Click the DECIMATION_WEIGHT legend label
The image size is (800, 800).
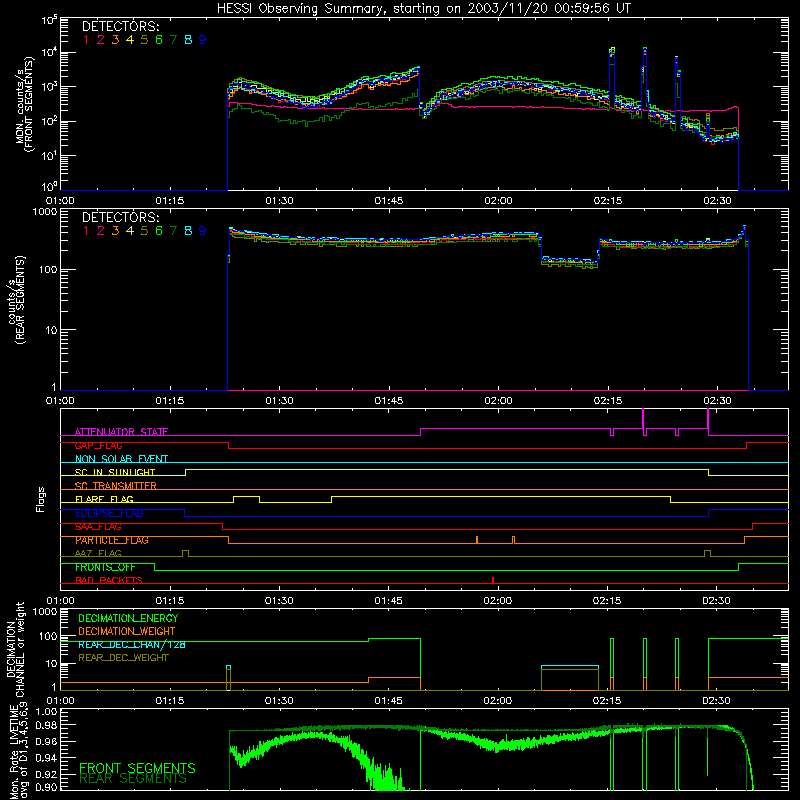(x=127, y=632)
